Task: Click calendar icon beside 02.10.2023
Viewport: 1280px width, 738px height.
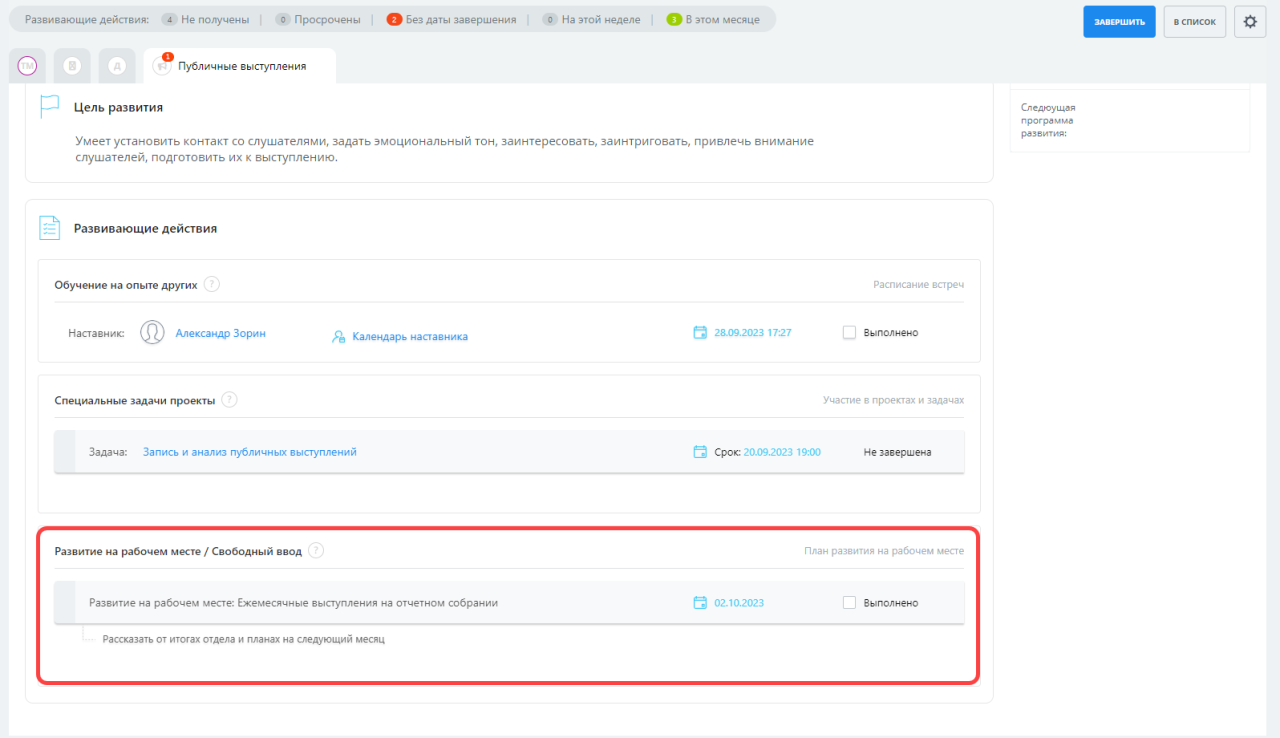Action: [700, 603]
